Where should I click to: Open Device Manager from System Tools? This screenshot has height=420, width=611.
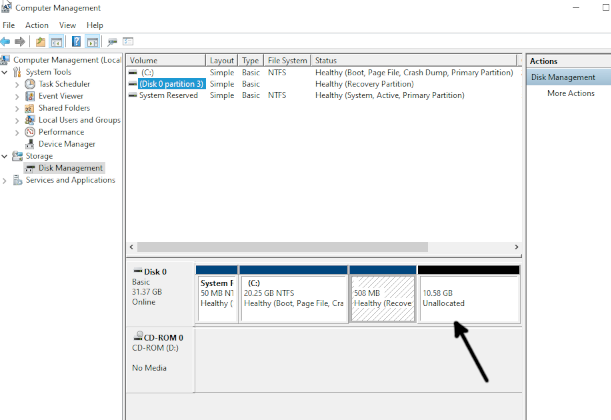(x=66, y=144)
